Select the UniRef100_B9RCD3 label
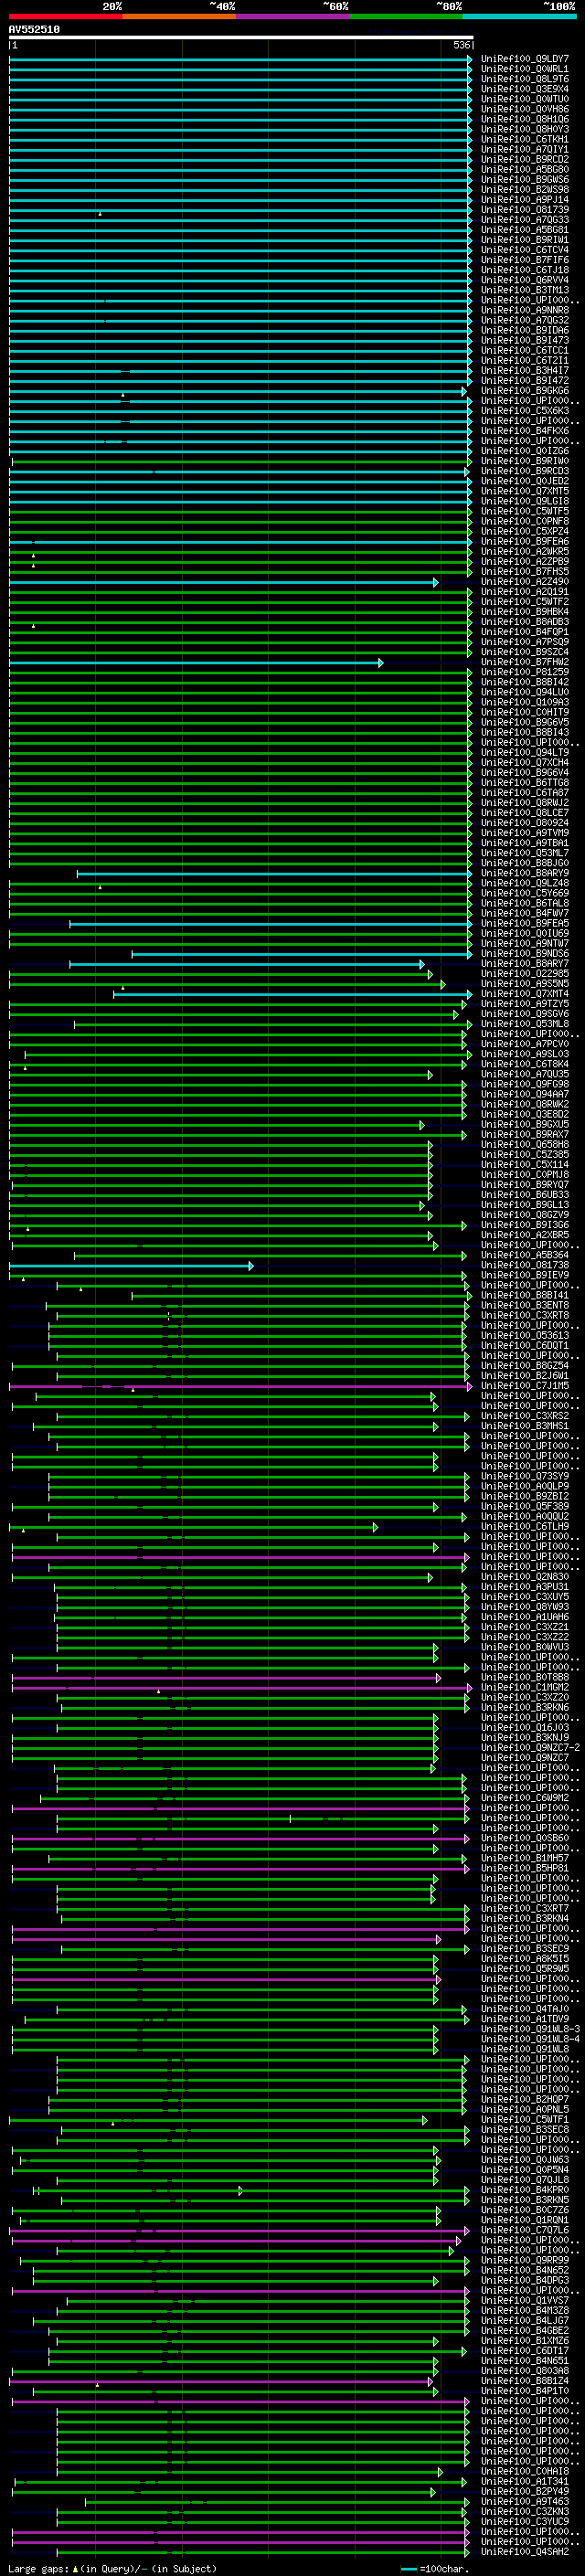 tap(525, 471)
